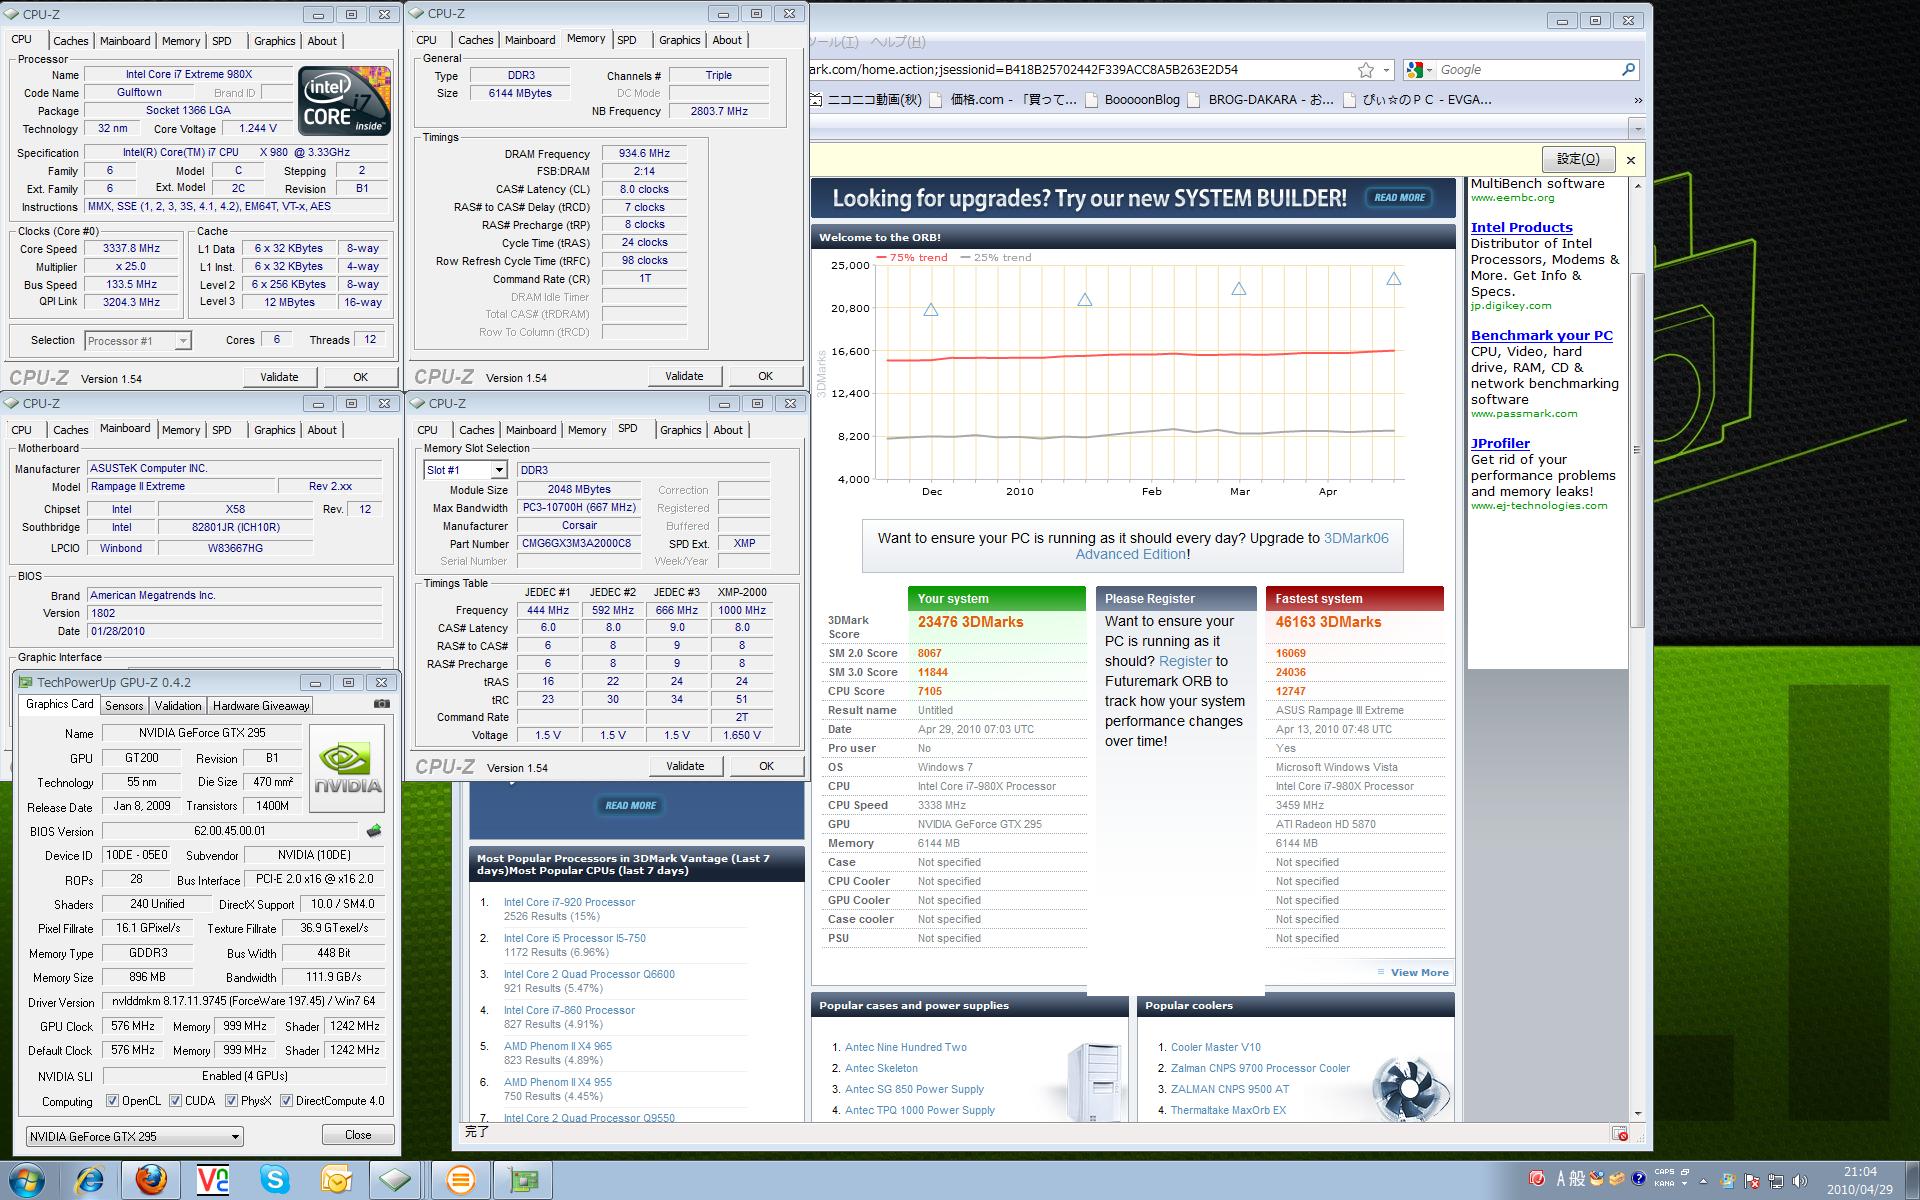
Task: Expand the hidden tray icons arrow
Action: tap(1703, 1180)
